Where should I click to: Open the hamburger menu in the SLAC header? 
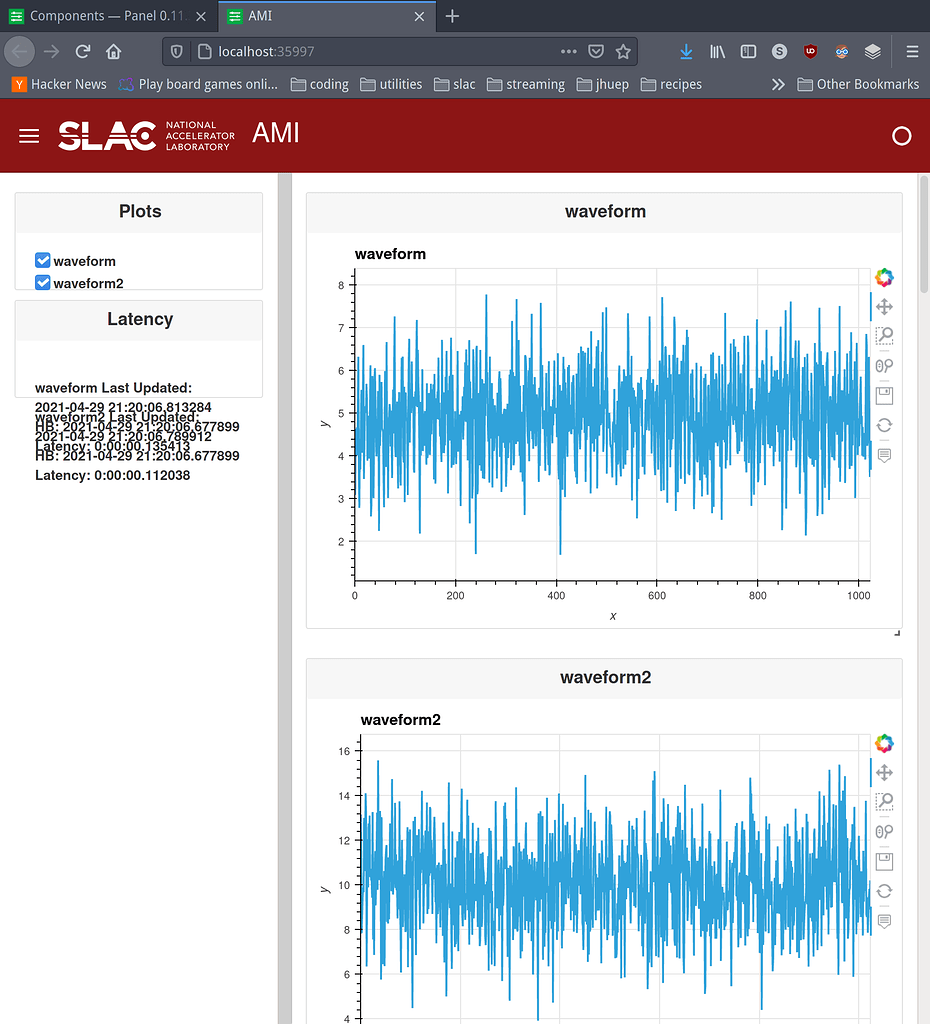(28, 136)
